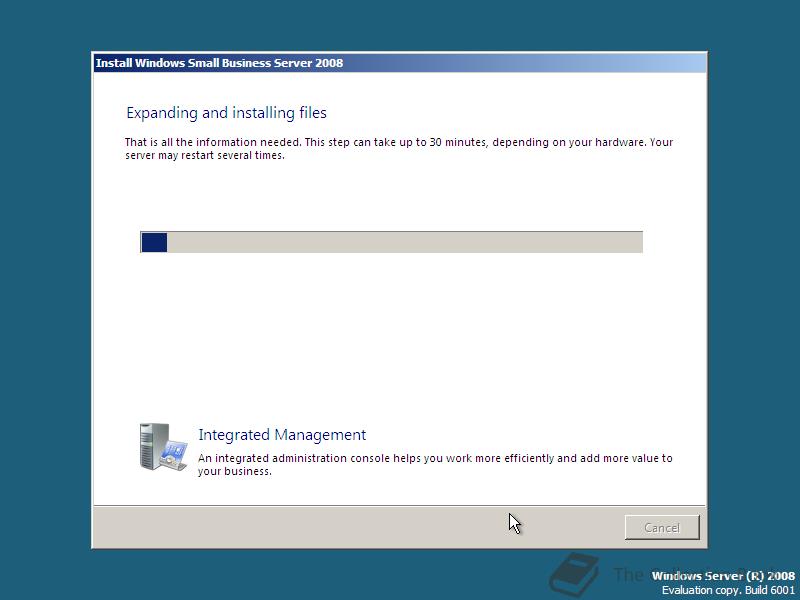Click the Cancel button
Image resolution: width=800 pixels, height=600 pixels.
pyautogui.click(x=662, y=527)
